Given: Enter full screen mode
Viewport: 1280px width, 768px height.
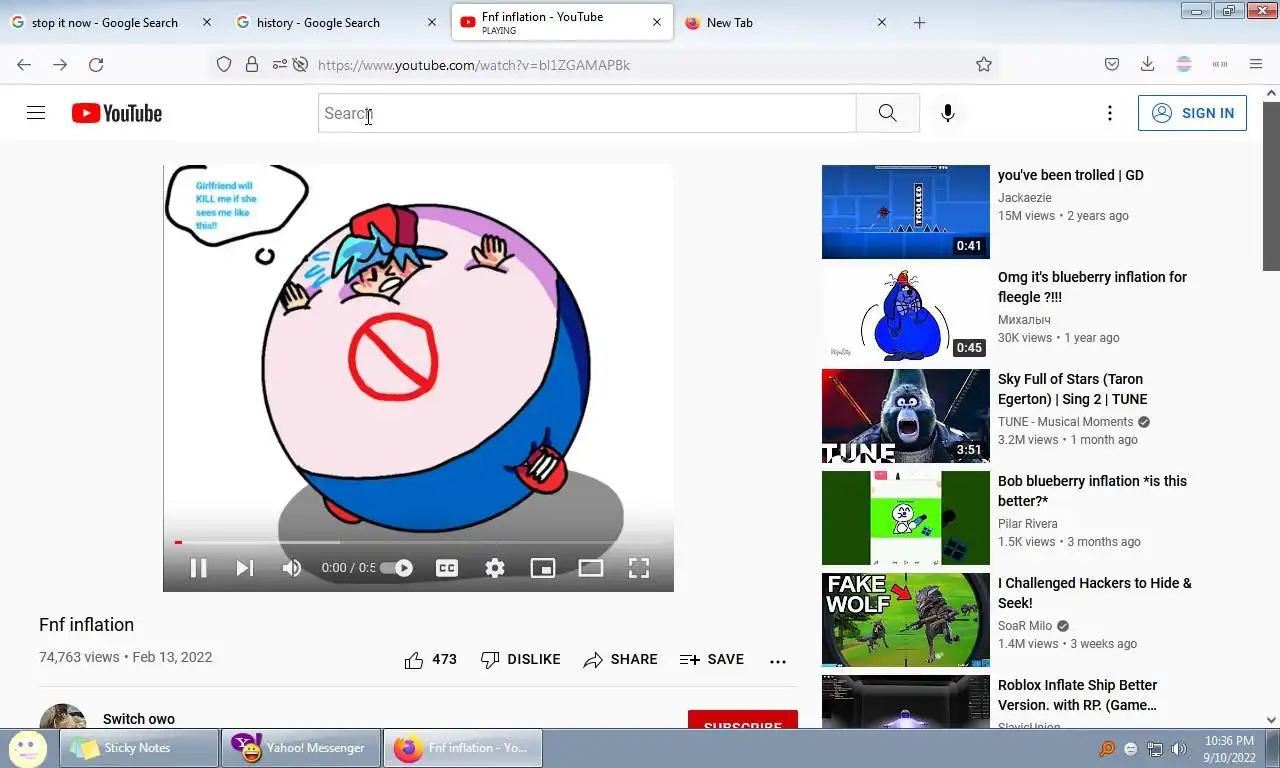Looking at the screenshot, I should (639, 568).
